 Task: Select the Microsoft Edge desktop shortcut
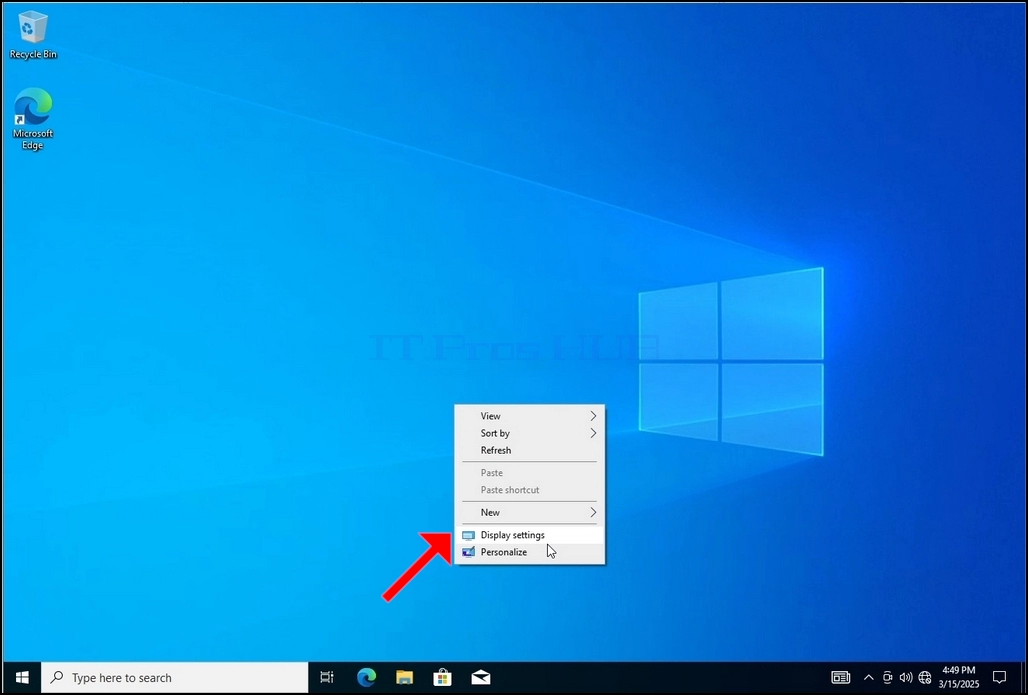(x=33, y=119)
